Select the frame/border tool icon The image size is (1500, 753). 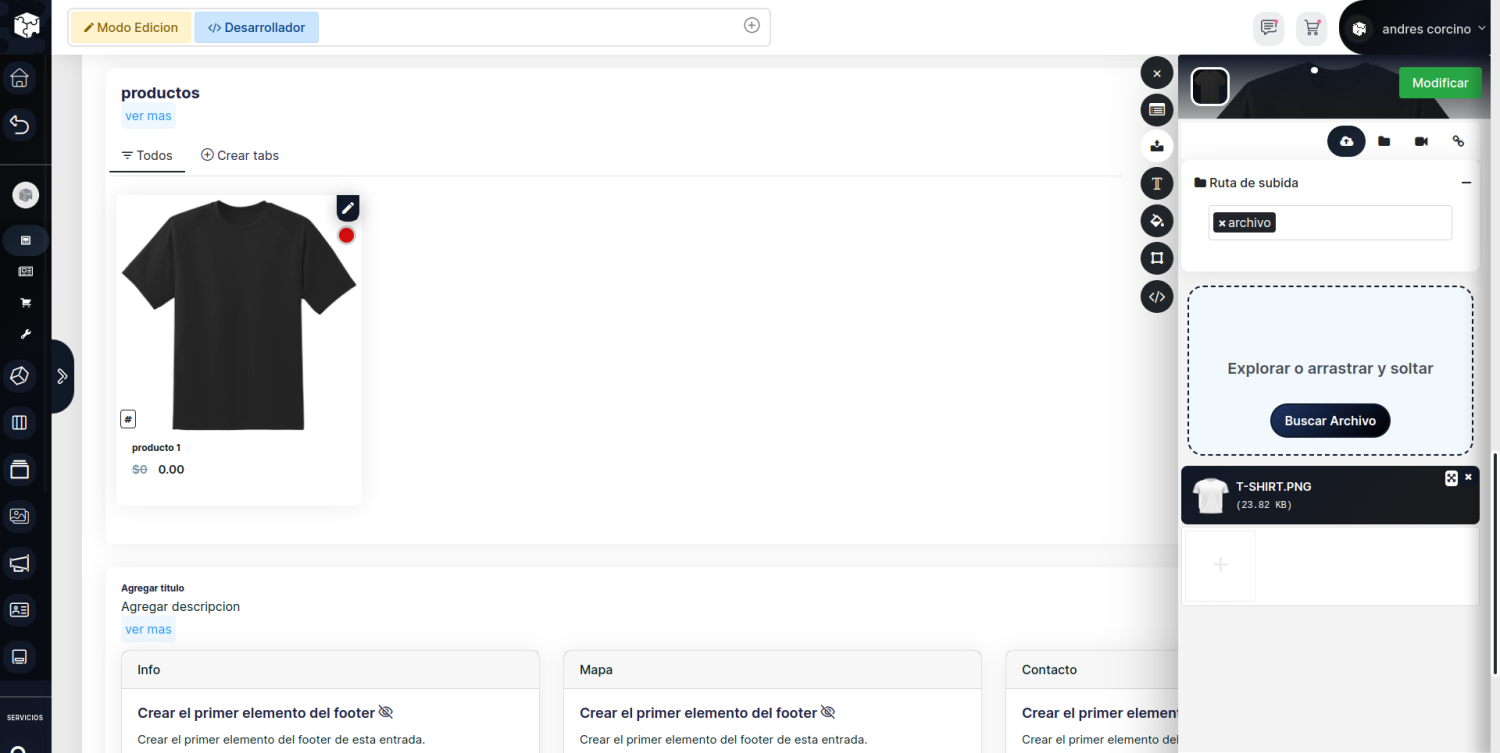click(1157, 258)
